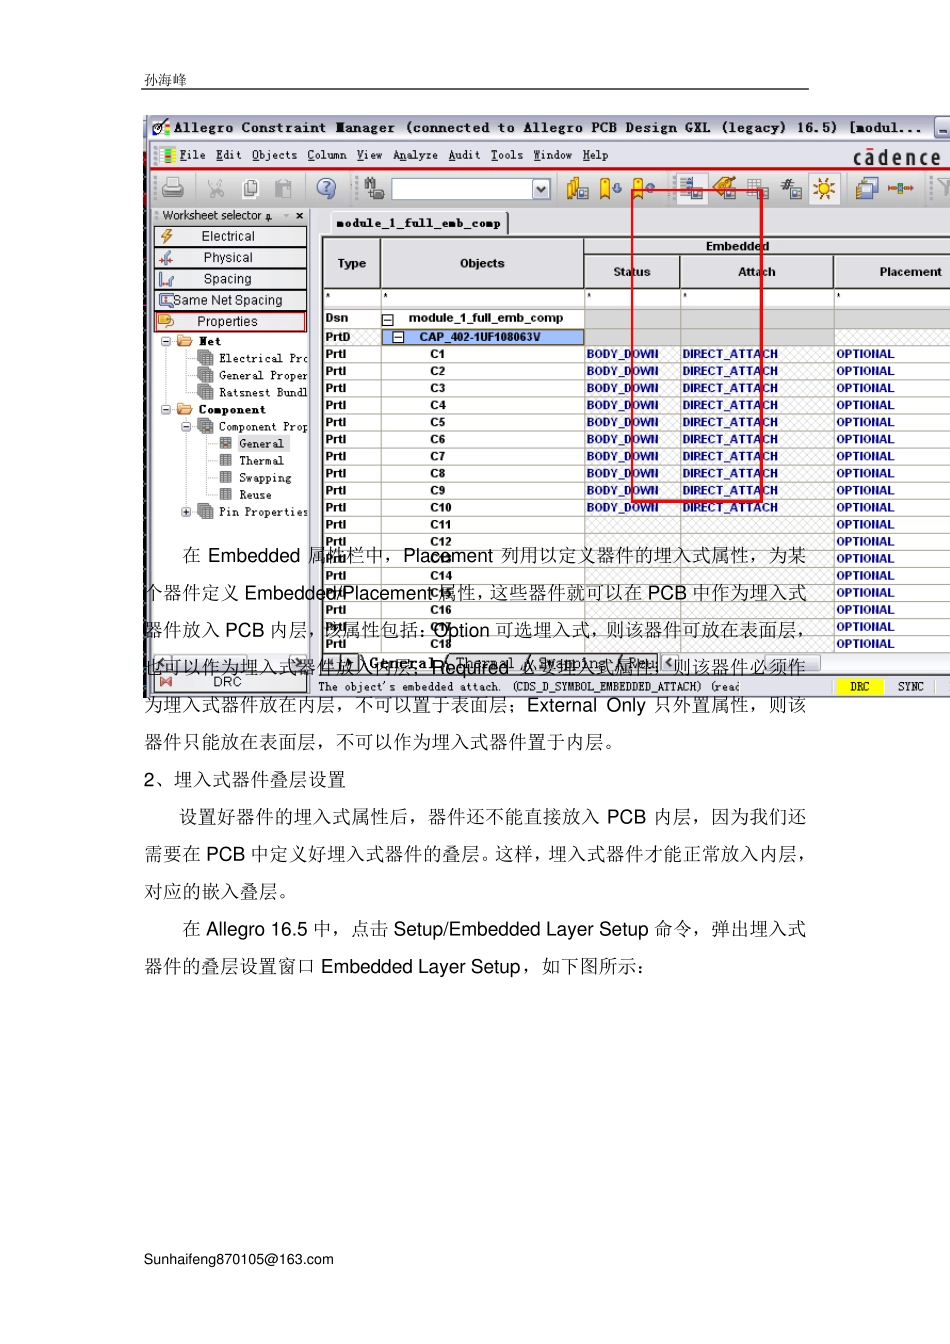Click the Status column header
The height and width of the screenshot is (1344, 950).
632,272
